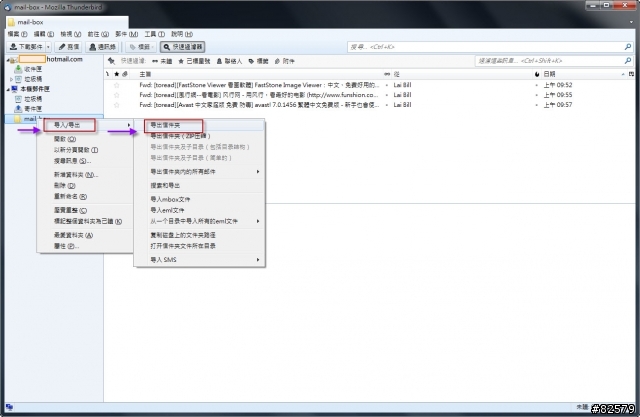Screen dimensions: 640x417
Task: Expand the Trash folder under hotmail account
Action: [11, 79]
